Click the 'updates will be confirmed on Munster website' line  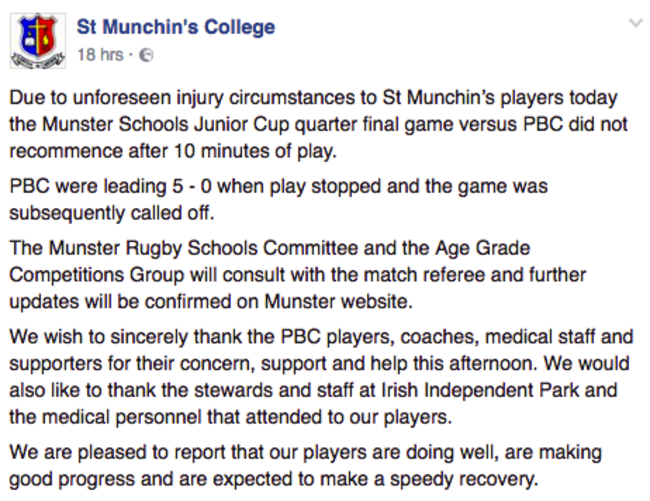click(211, 302)
